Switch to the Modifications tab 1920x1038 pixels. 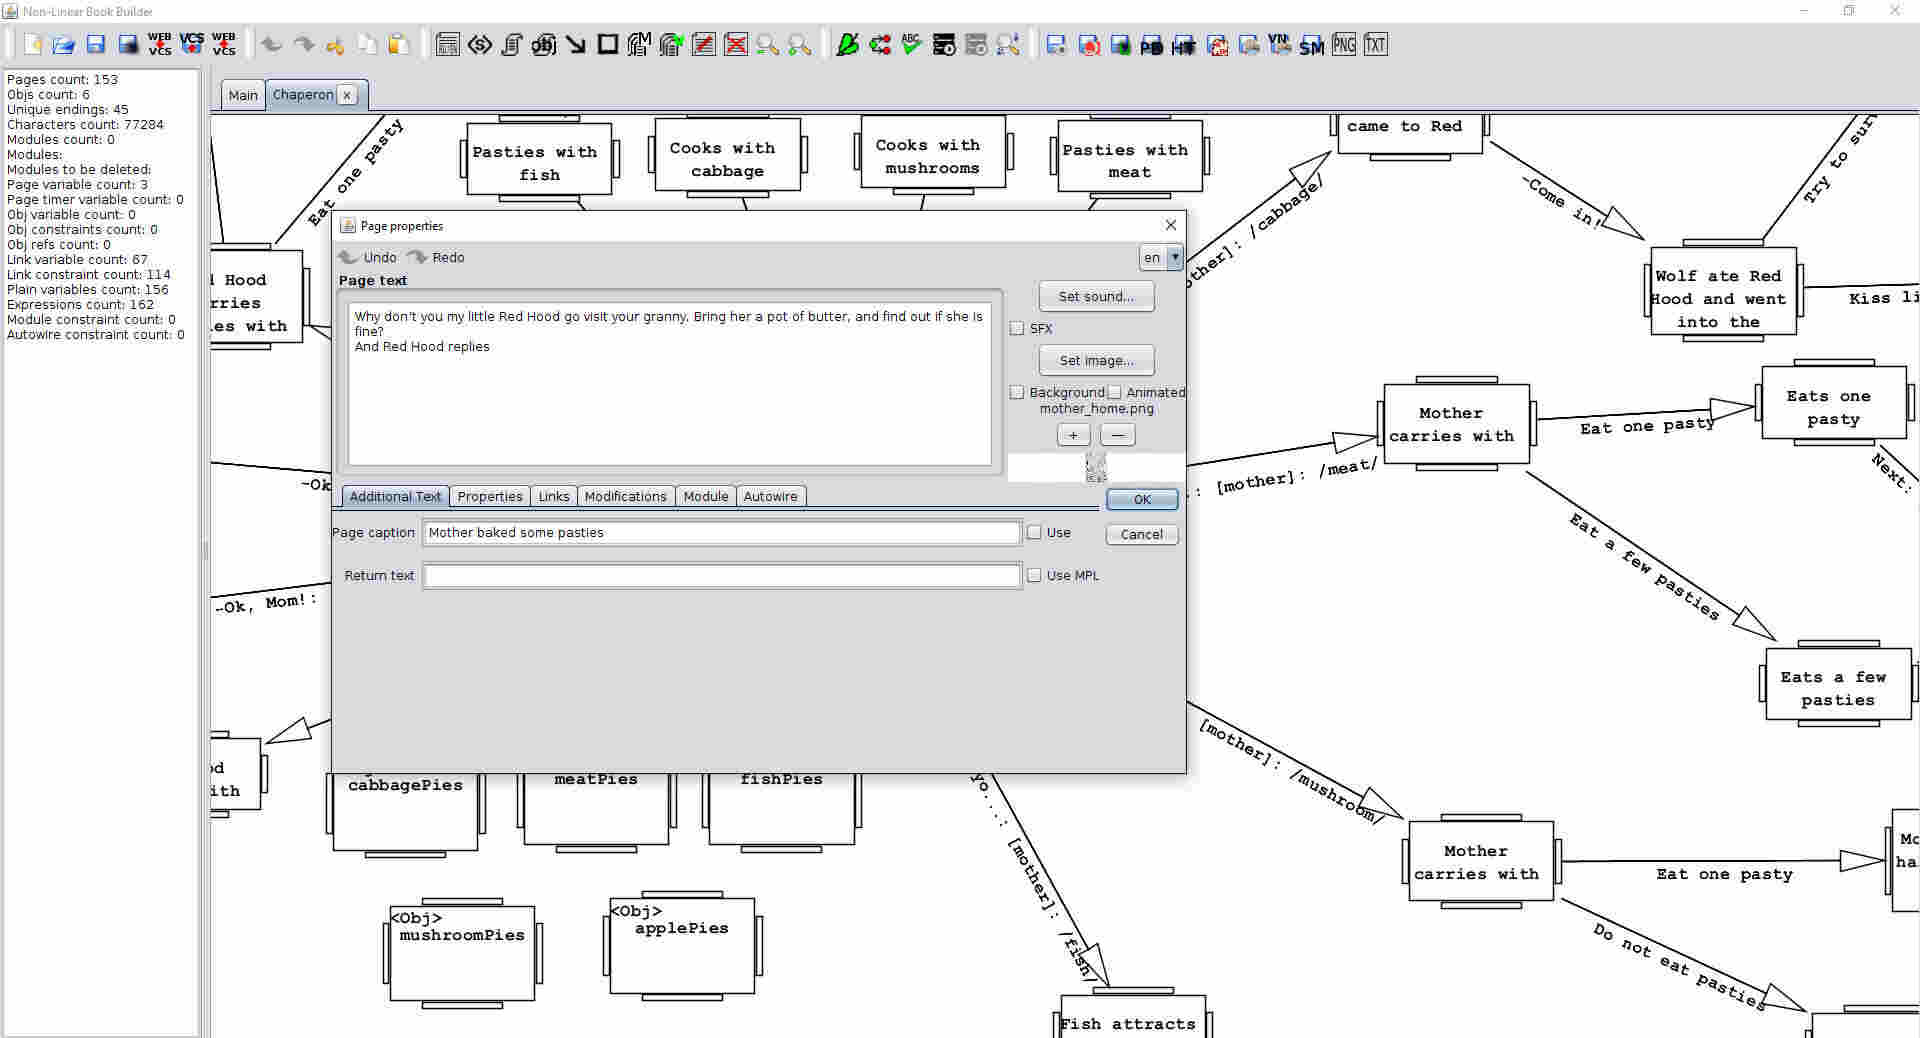pyautogui.click(x=625, y=496)
